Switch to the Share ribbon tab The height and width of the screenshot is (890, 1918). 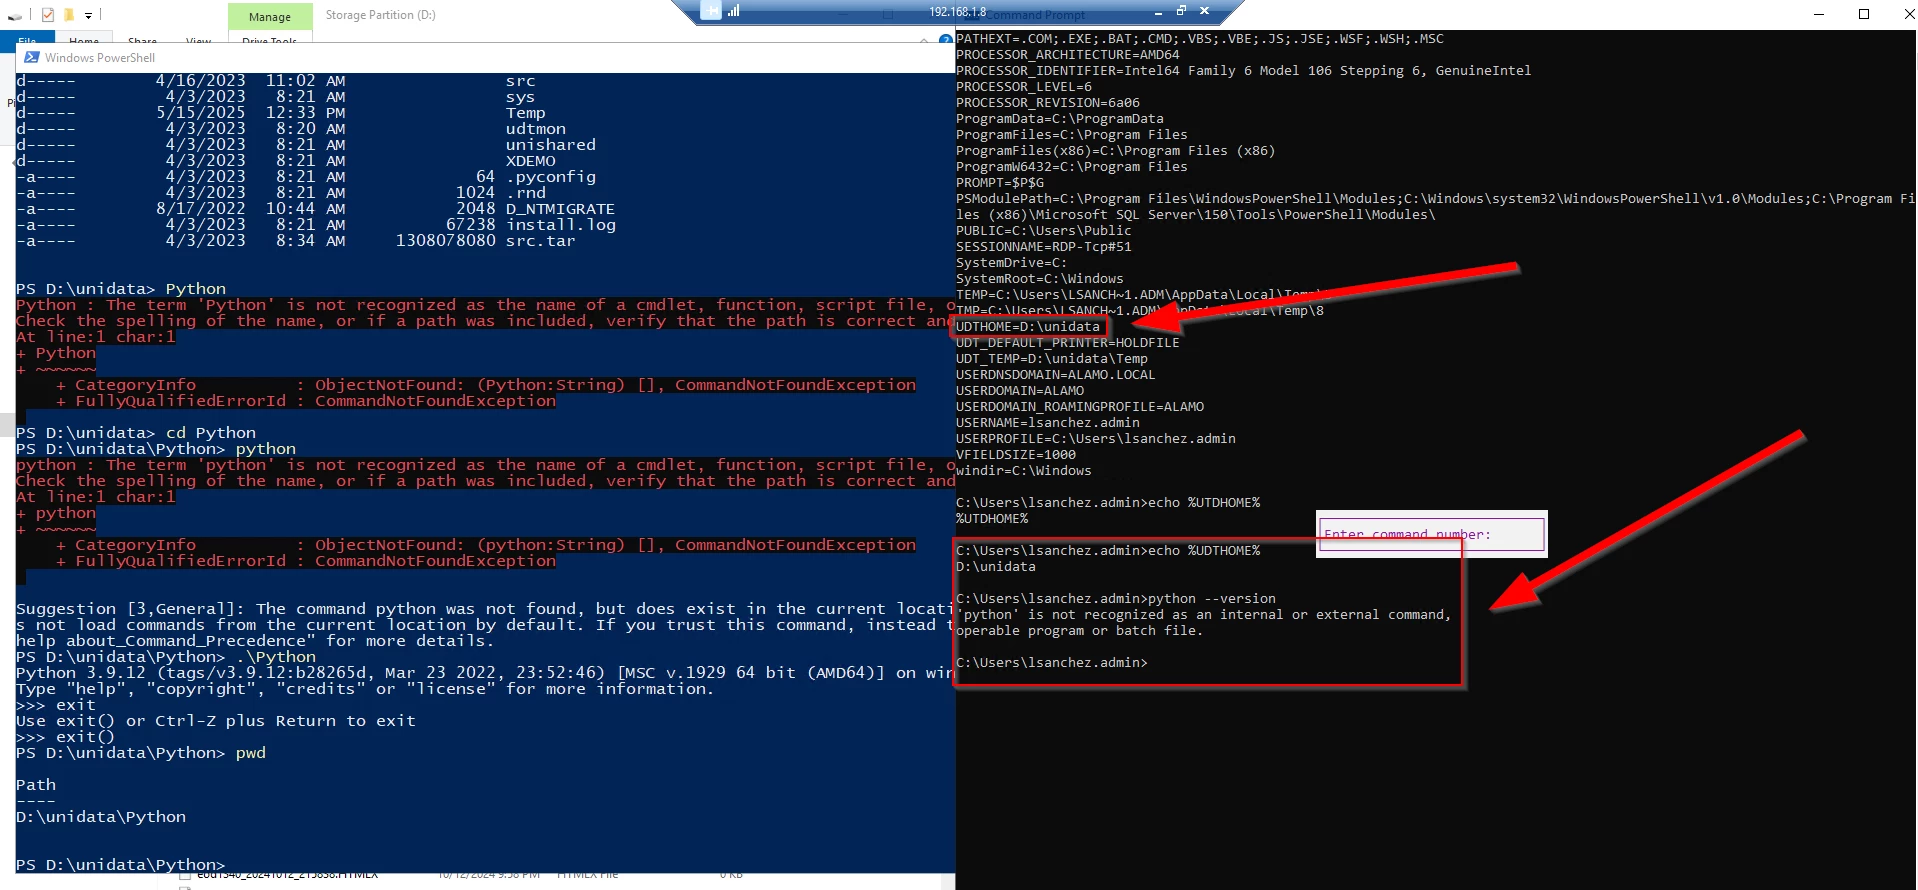tap(142, 39)
